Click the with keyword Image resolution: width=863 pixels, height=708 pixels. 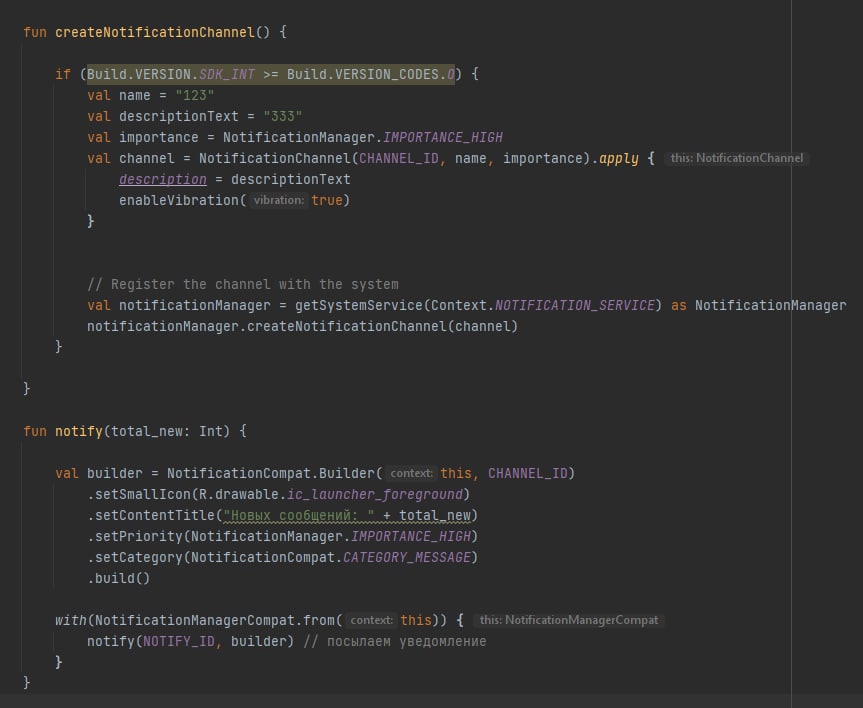coord(70,620)
